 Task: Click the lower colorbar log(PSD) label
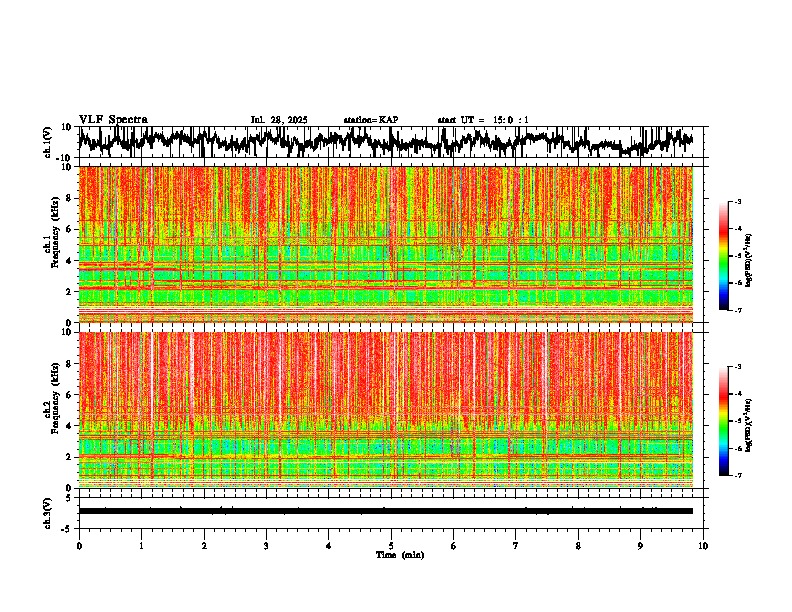pyautogui.click(x=749, y=425)
